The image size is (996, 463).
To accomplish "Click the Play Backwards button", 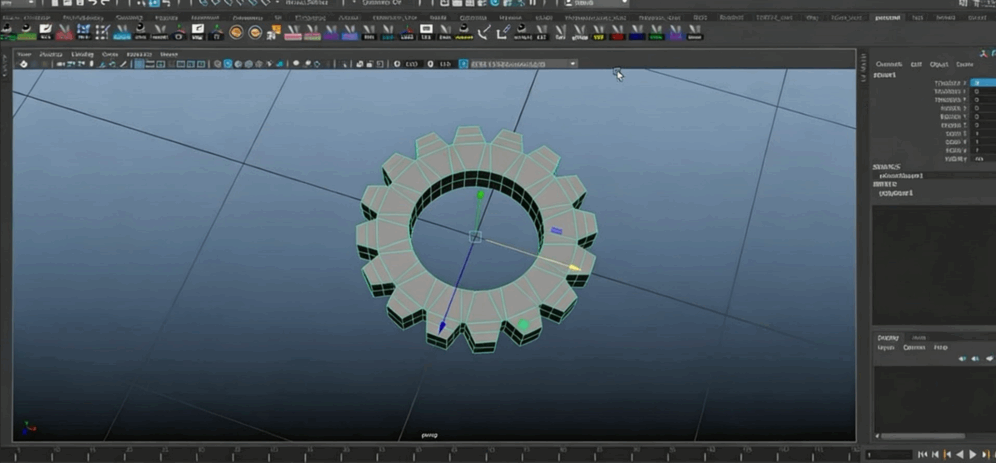I will (960, 454).
